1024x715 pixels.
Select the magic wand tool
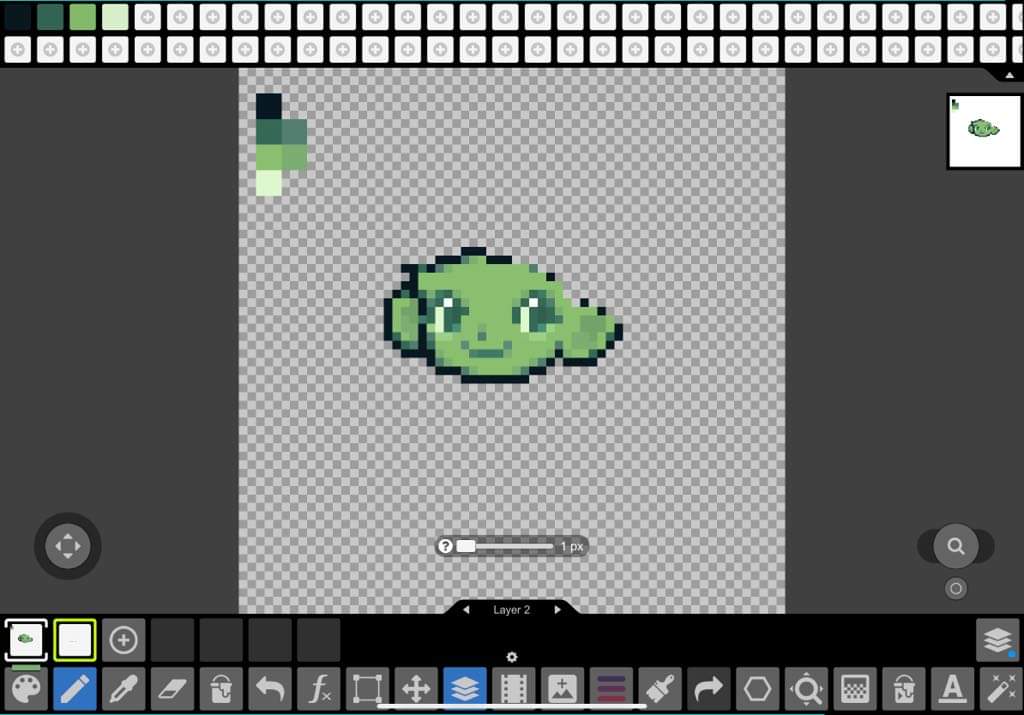coord(1001,688)
